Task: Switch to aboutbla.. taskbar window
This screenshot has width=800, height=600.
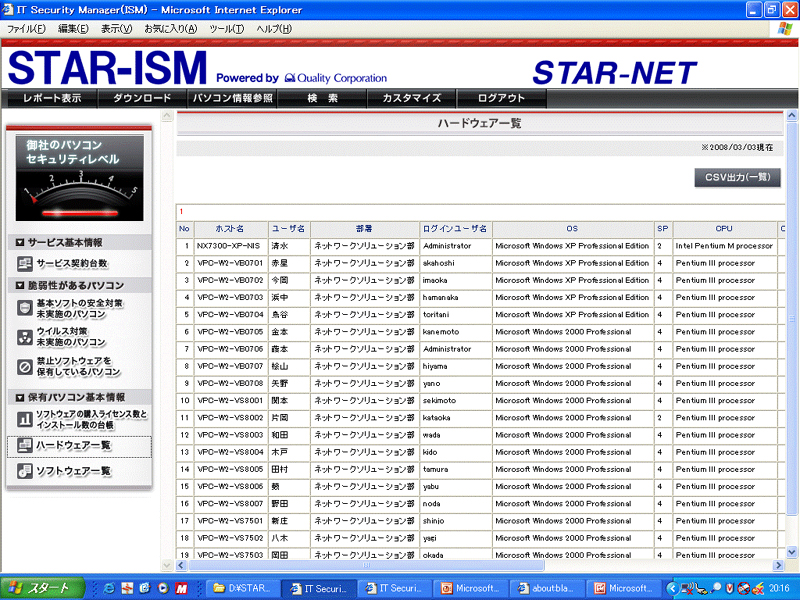Action: point(546,588)
